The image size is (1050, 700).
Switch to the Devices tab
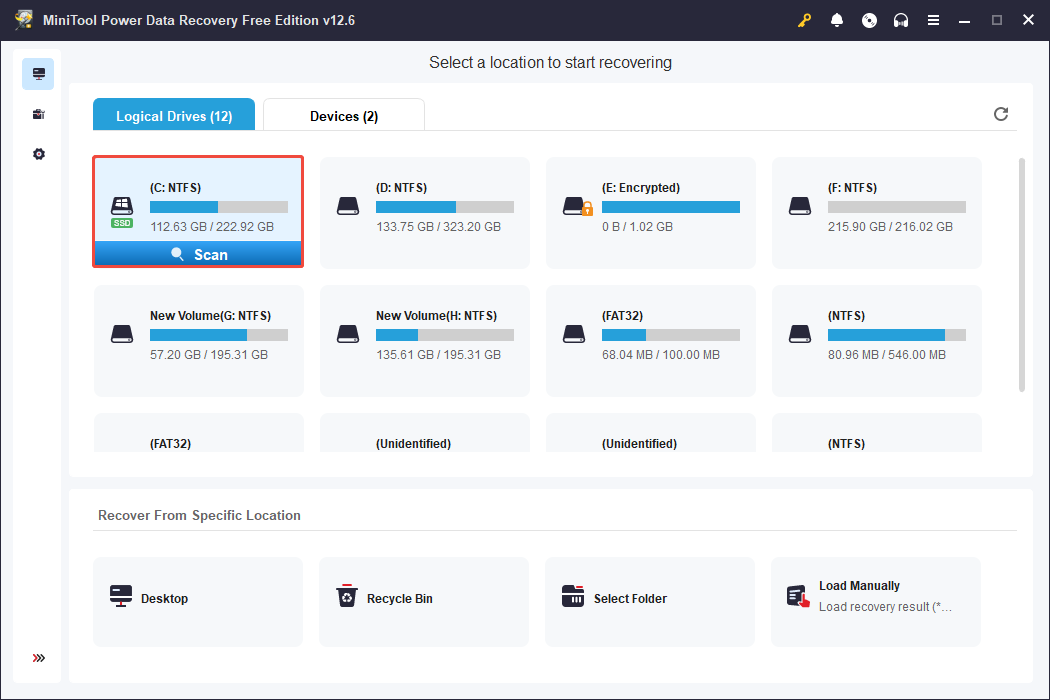point(343,114)
